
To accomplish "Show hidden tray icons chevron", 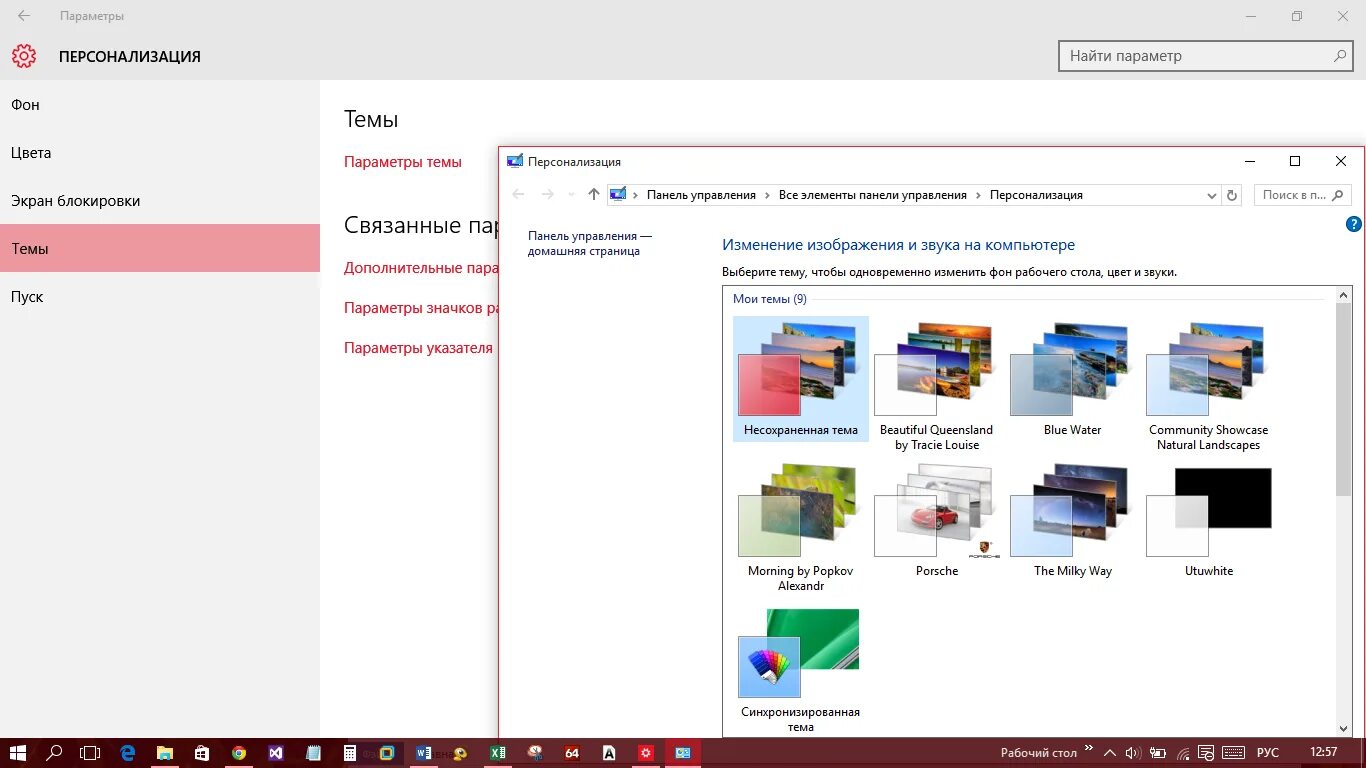I will click(x=1109, y=752).
